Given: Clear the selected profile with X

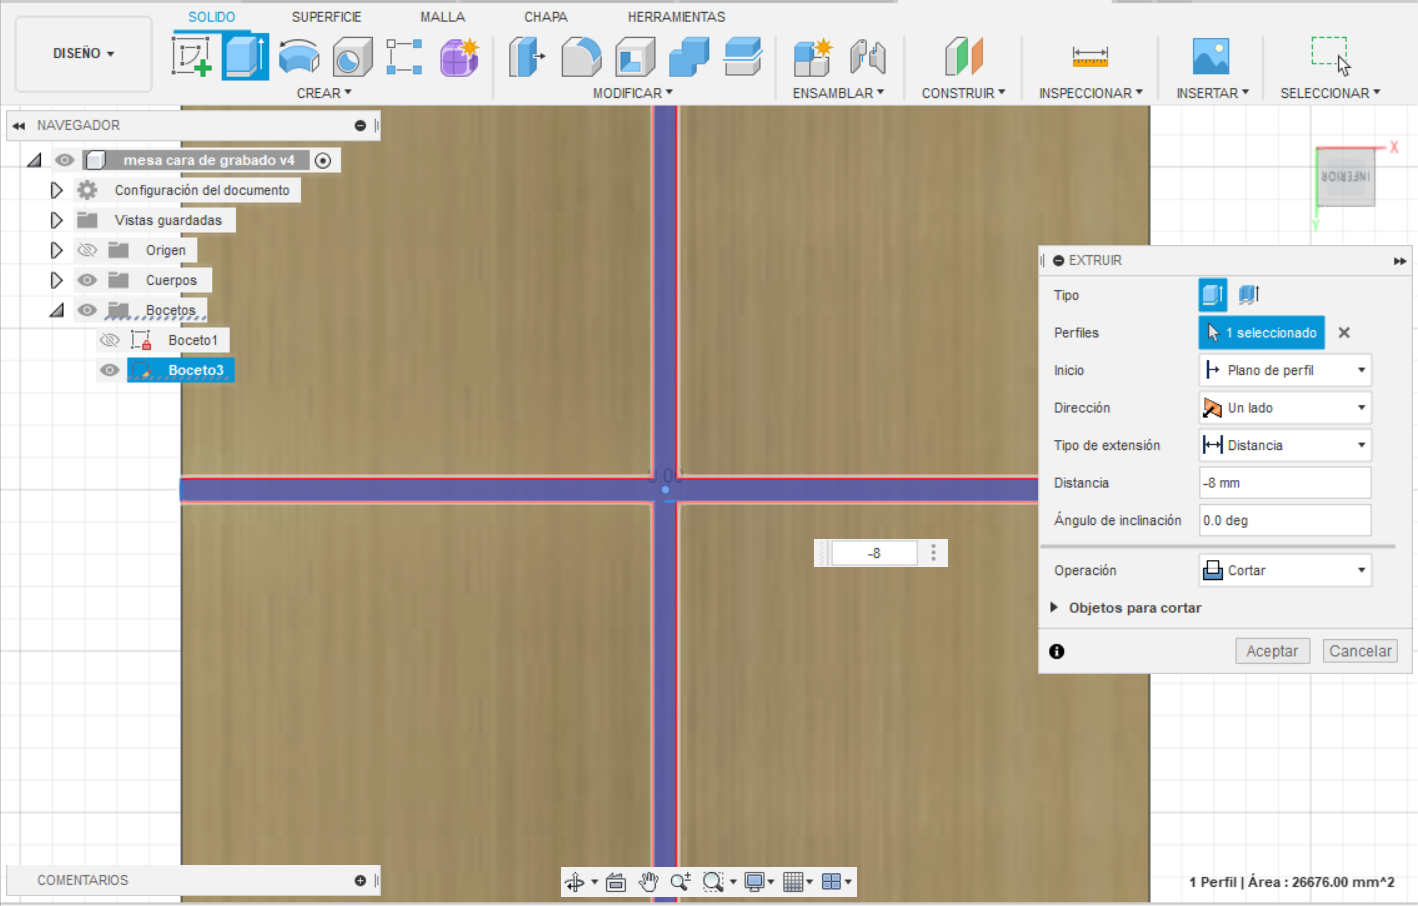Looking at the screenshot, I should [1344, 333].
